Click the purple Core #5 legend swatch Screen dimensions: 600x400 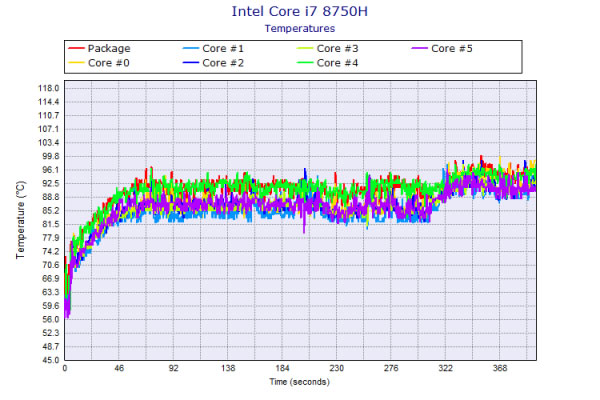(419, 48)
